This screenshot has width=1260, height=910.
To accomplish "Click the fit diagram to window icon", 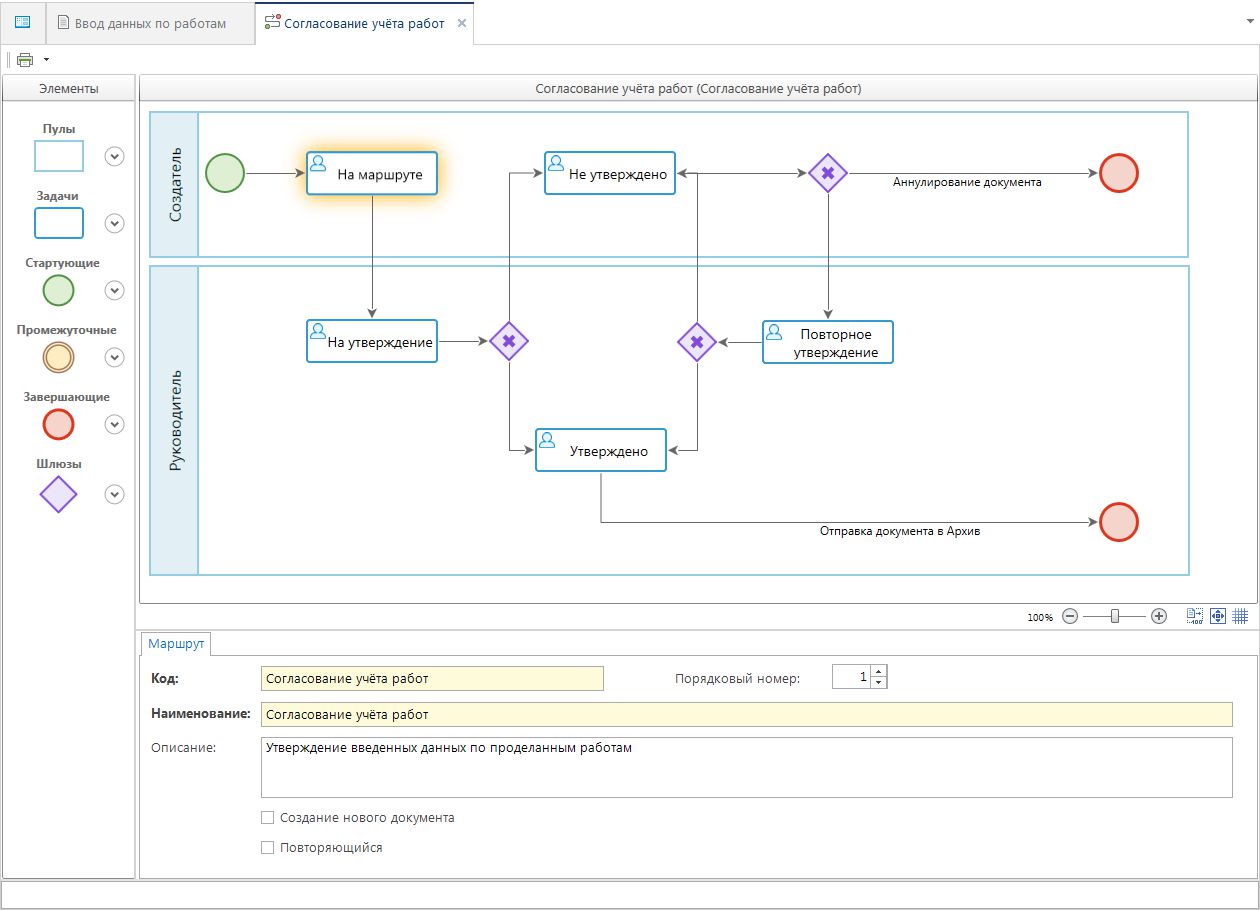I will pyautogui.click(x=1218, y=617).
